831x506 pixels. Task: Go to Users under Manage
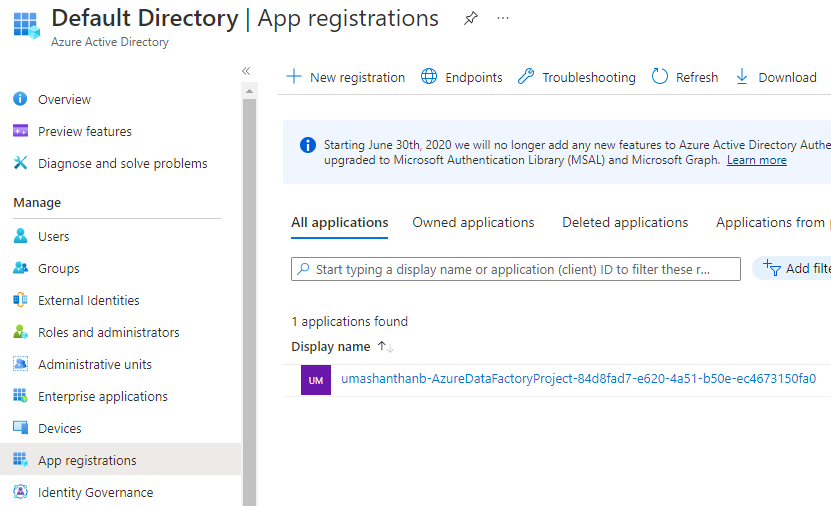(x=54, y=236)
